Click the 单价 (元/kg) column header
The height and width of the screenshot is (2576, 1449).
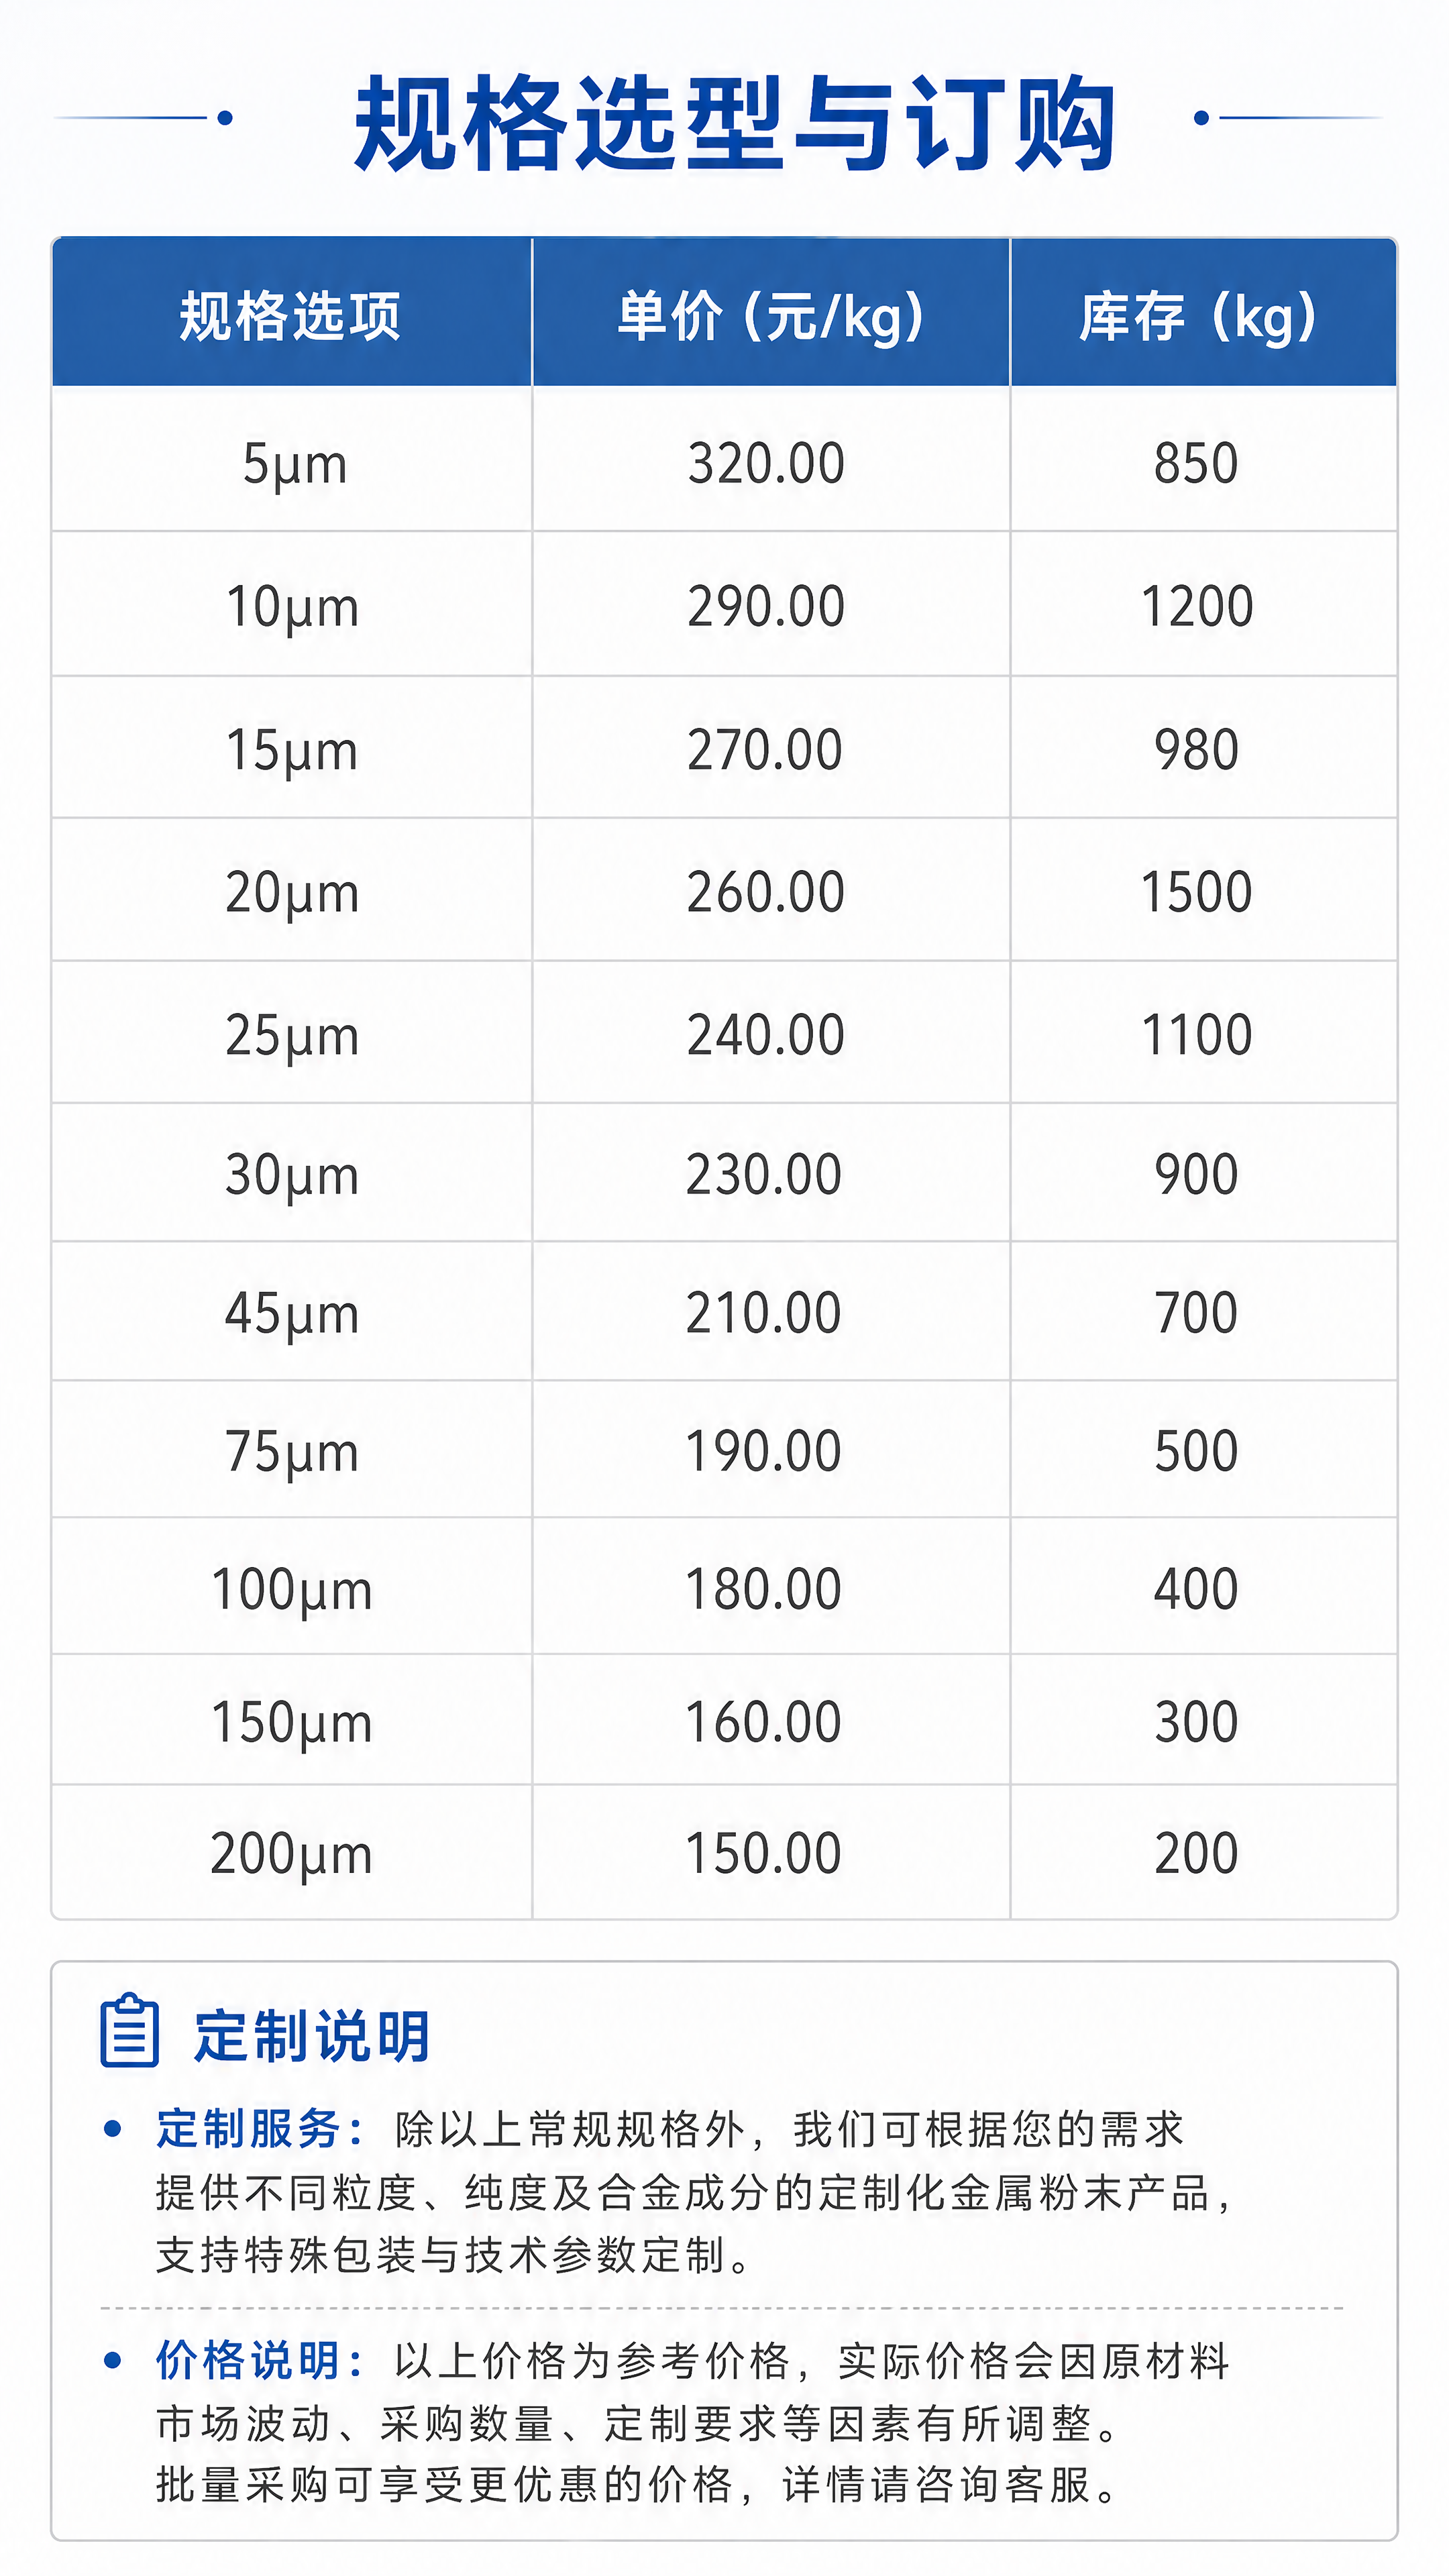tap(771, 314)
